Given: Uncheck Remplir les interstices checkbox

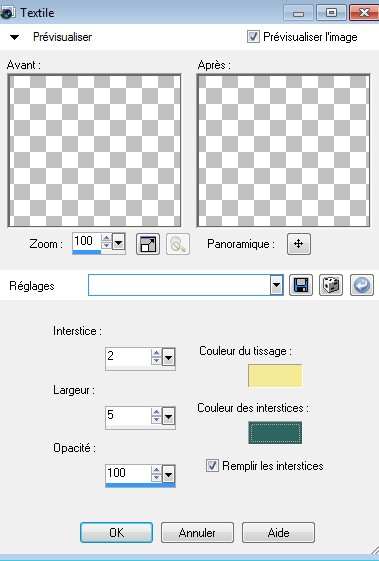Looking at the screenshot, I should click(x=212, y=465).
